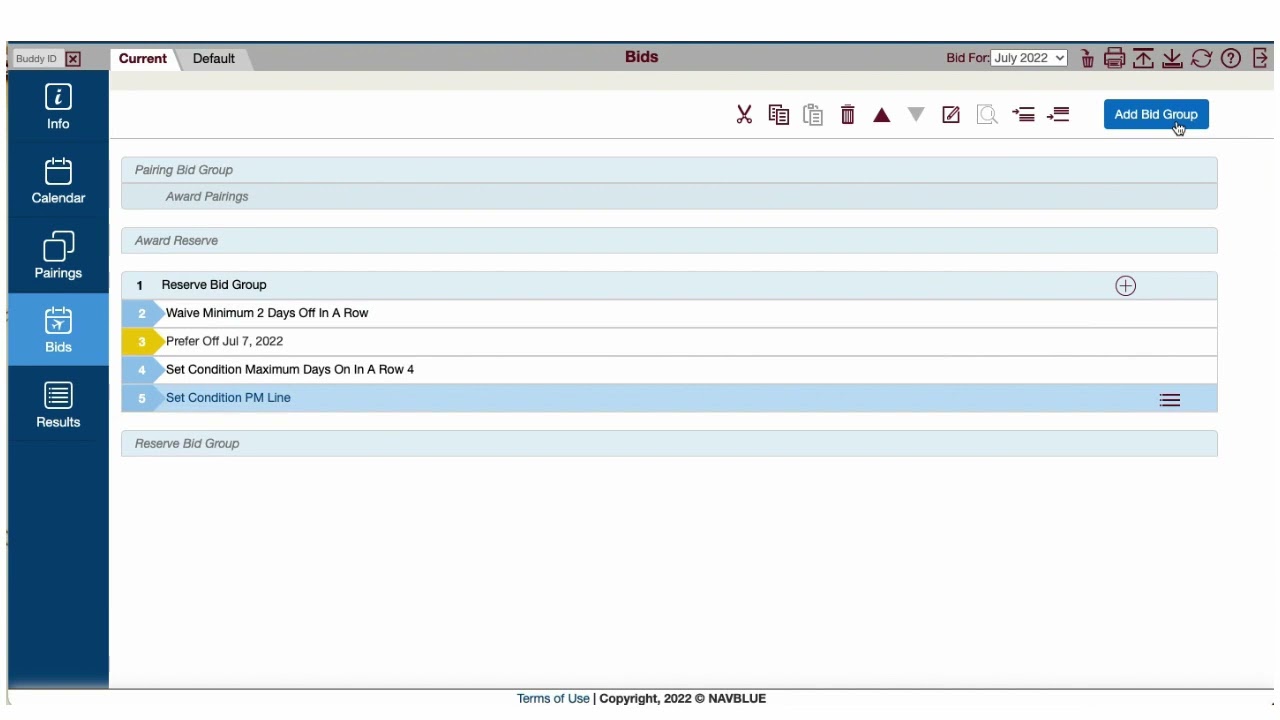Viewport: 1280px width, 720px height.
Task: Select the Award Reserve row
Action: pyautogui.click(x=669, y=240)
